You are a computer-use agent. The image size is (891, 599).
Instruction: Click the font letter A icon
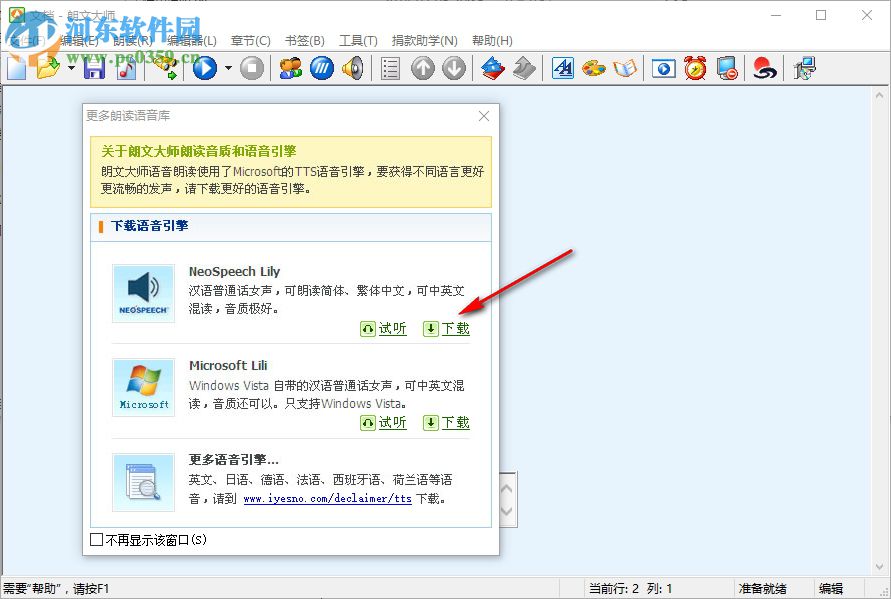pyautogui.click(x=563, y=68)
